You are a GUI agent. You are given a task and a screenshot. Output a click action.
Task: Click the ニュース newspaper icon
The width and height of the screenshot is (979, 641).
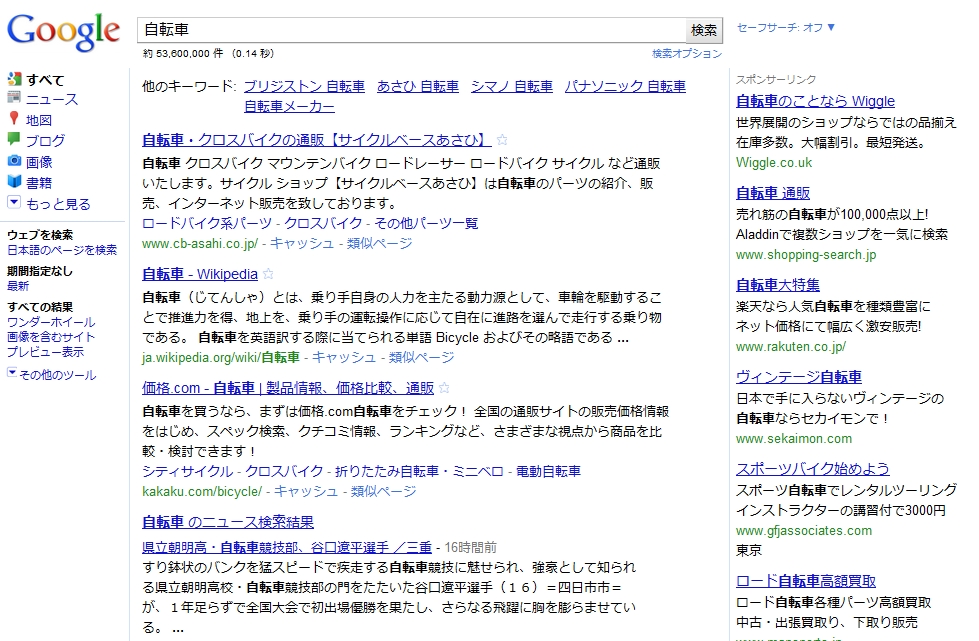tap(14, 97)
